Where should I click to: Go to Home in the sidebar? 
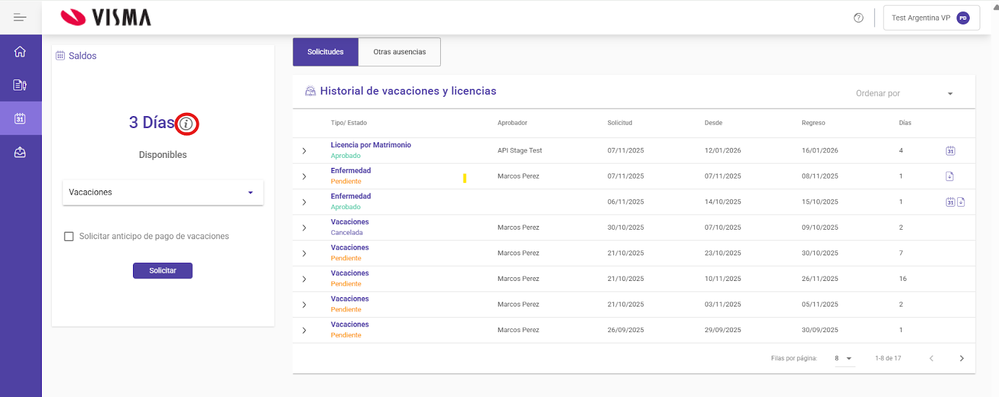click(x=20, y=52)
